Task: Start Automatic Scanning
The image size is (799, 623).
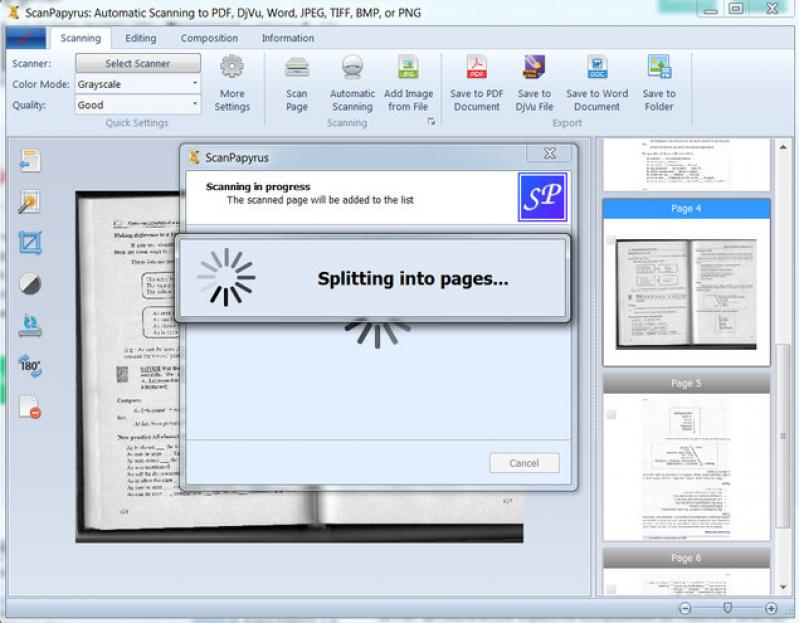Action: click(352, 67)
